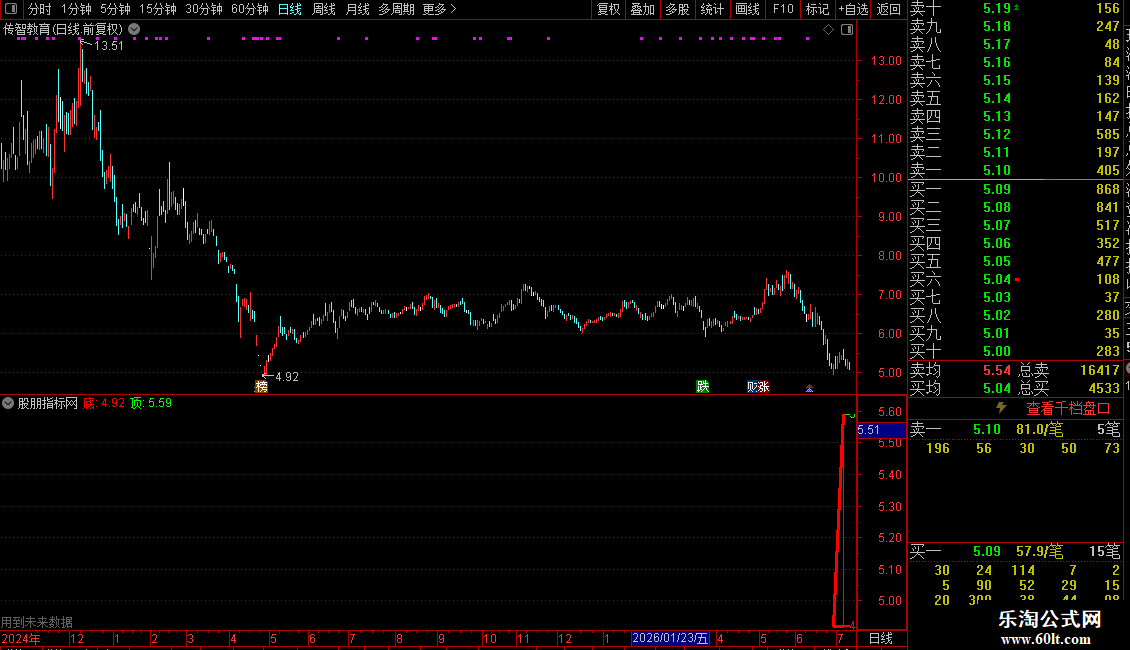Select the 卖一 5.10 order book row

pyautogui.click(x=1015, y=171)
